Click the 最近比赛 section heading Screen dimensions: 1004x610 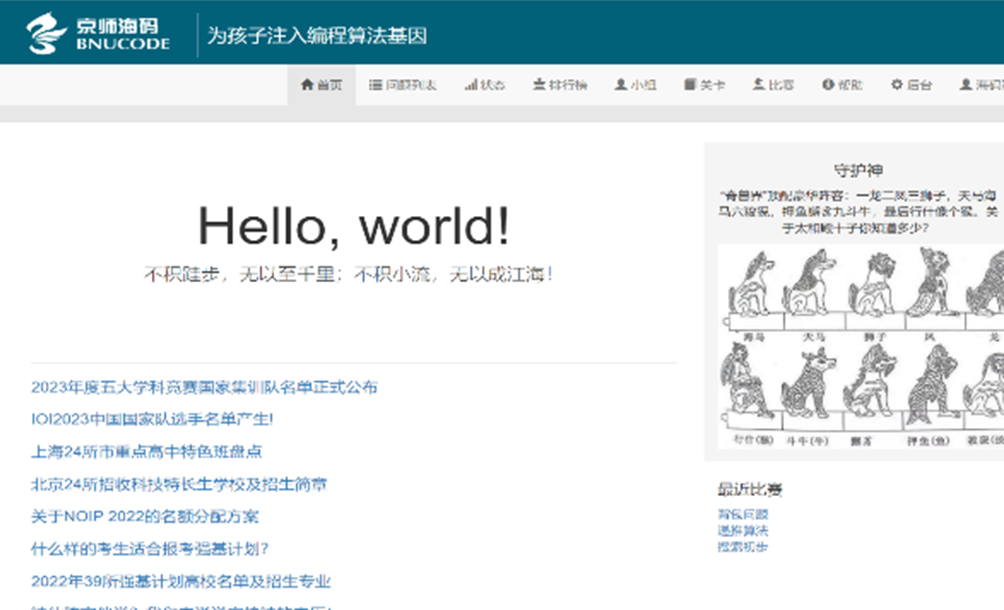750,490
